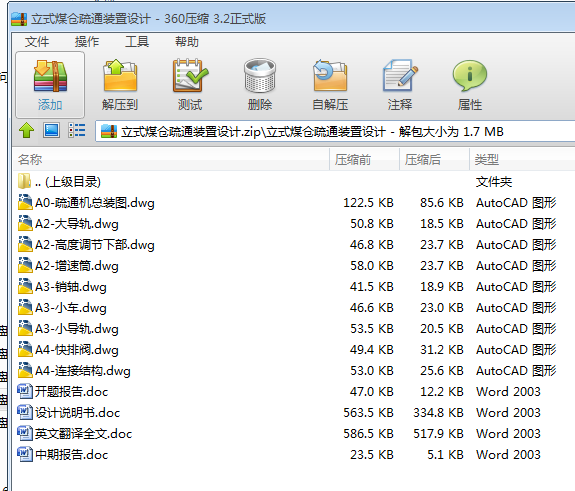Select file name A3-销轴.dwg
Screen dimensions: 575x491
coord(71,287)
